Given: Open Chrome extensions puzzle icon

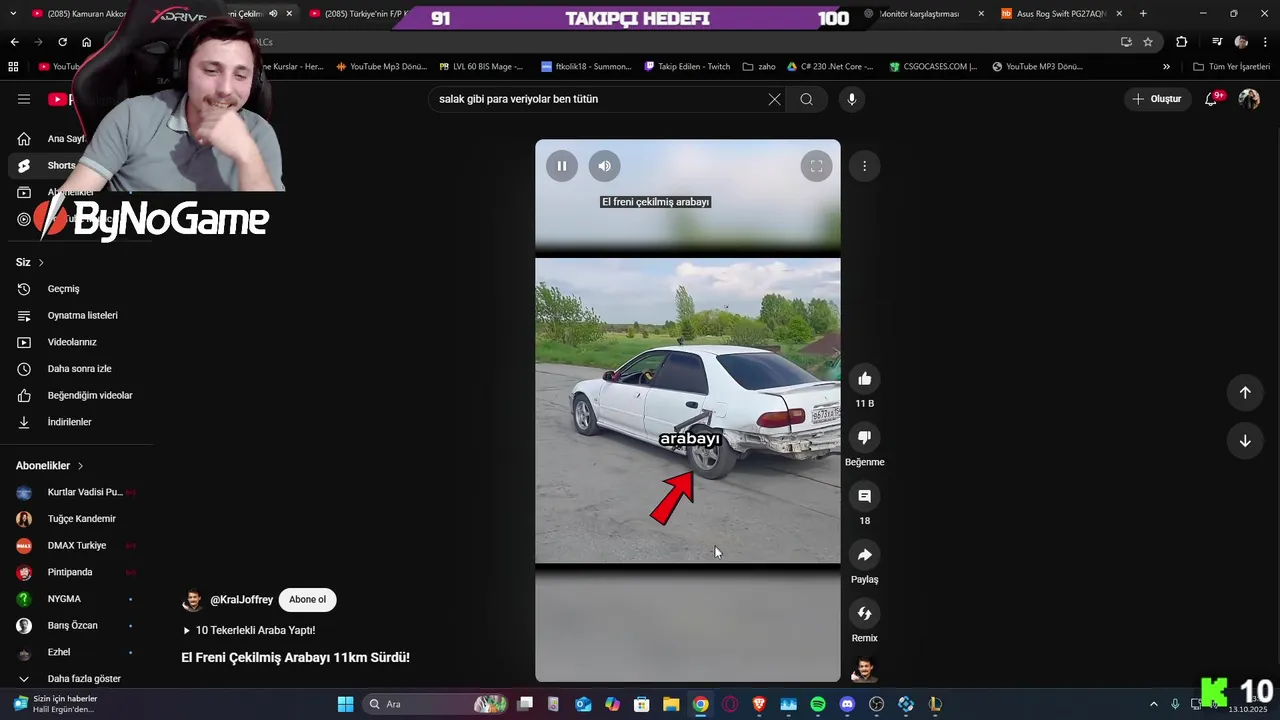Looking at the screenshot, I should (x=1182, y=42).
